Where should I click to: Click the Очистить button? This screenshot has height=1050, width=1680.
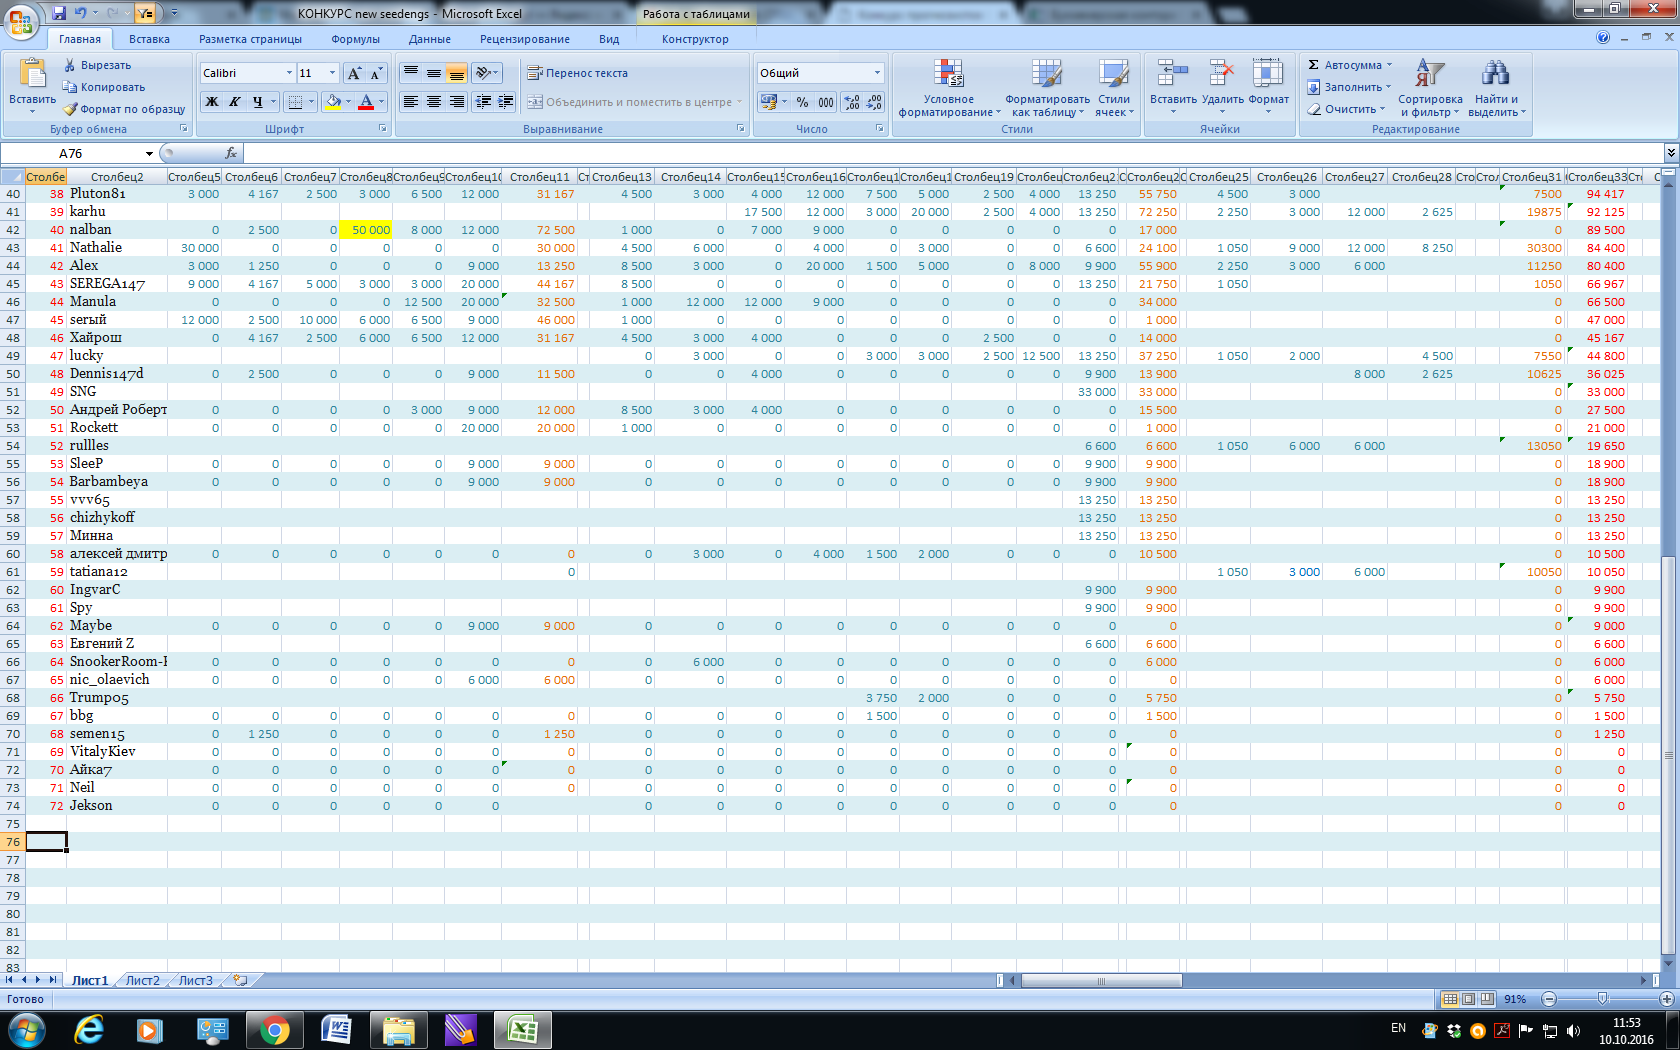tap(1349, 109)
